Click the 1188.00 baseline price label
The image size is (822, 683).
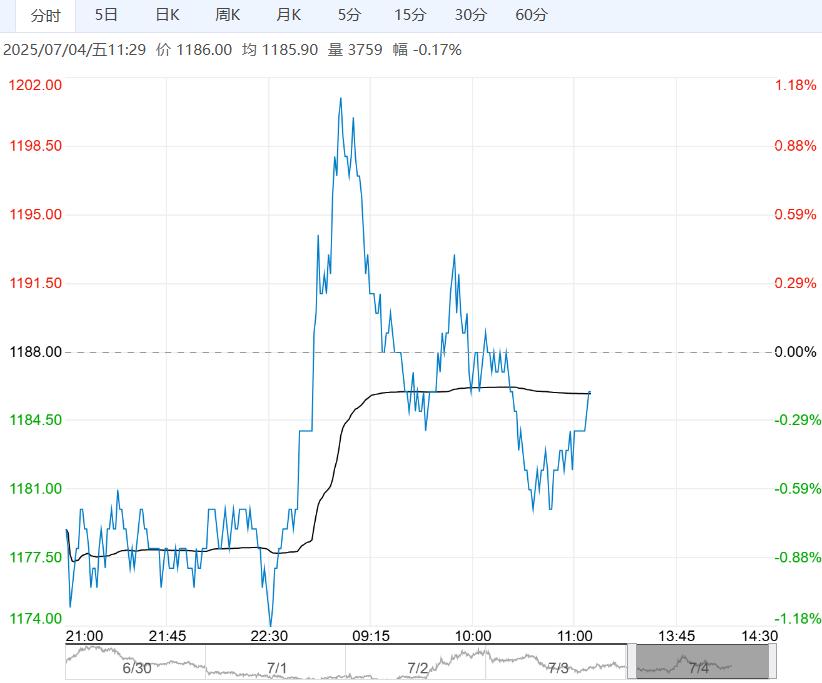pos(35,352)
